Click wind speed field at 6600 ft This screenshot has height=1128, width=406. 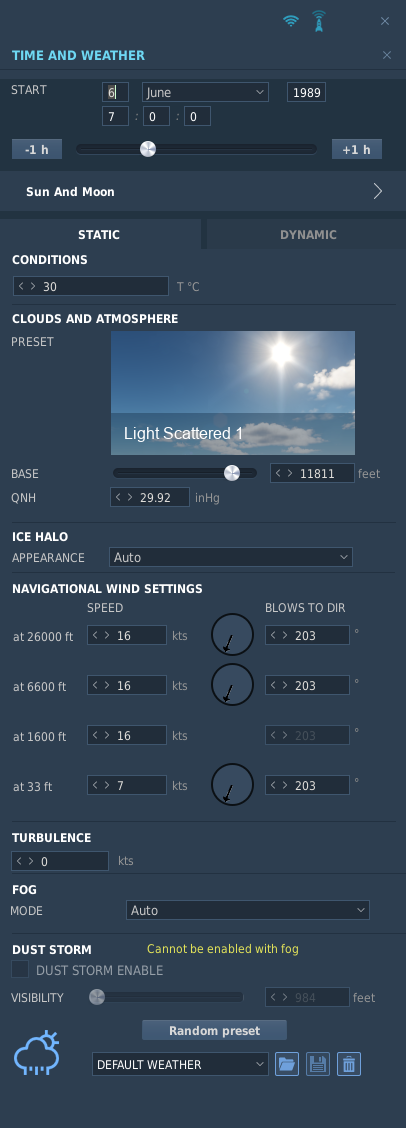[127, 685]
